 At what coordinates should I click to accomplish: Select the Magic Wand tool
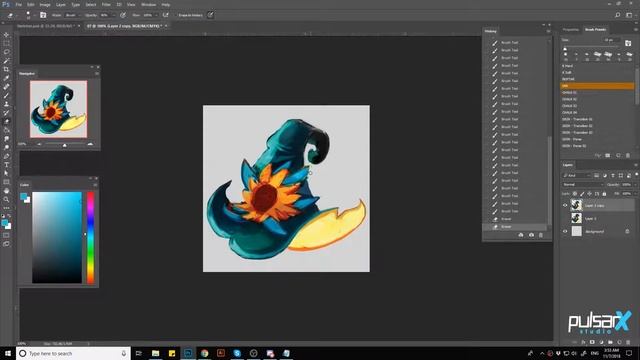pos(6,61)
